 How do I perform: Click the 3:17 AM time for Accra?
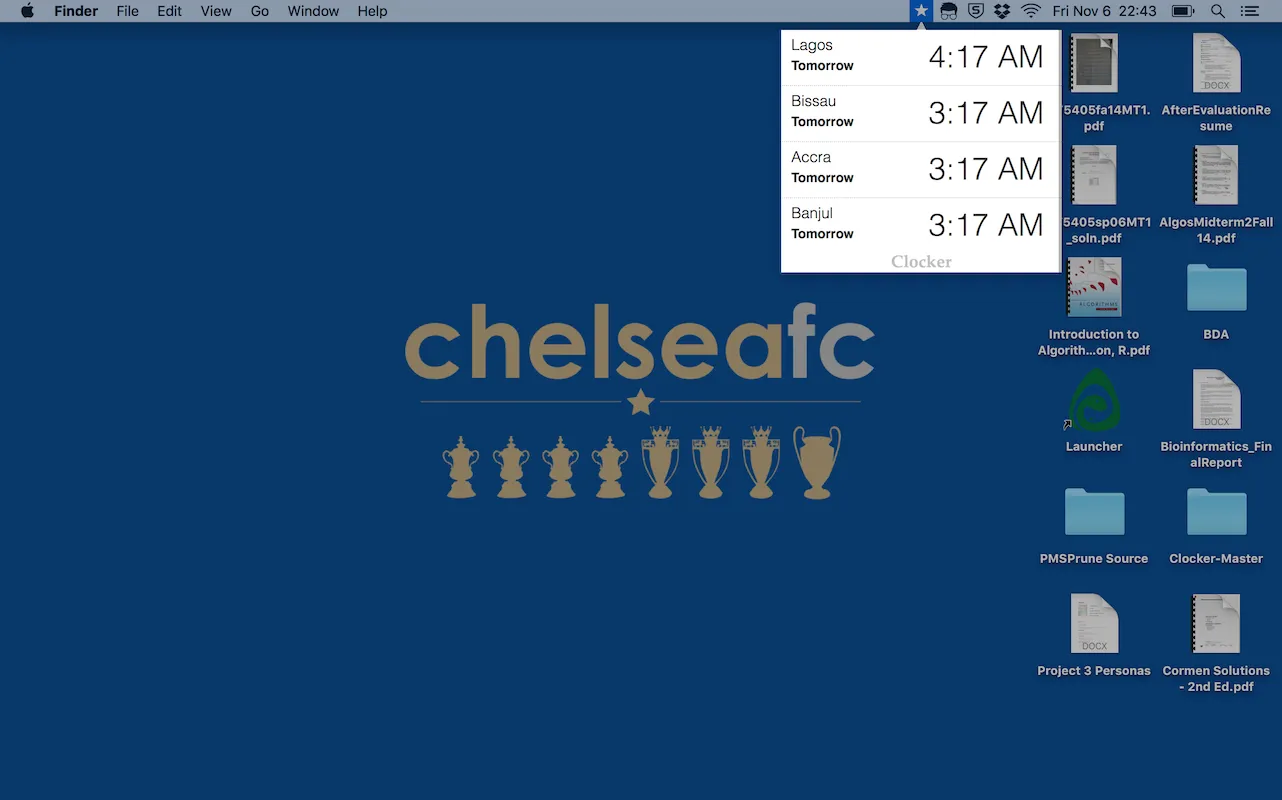point(986,169)
